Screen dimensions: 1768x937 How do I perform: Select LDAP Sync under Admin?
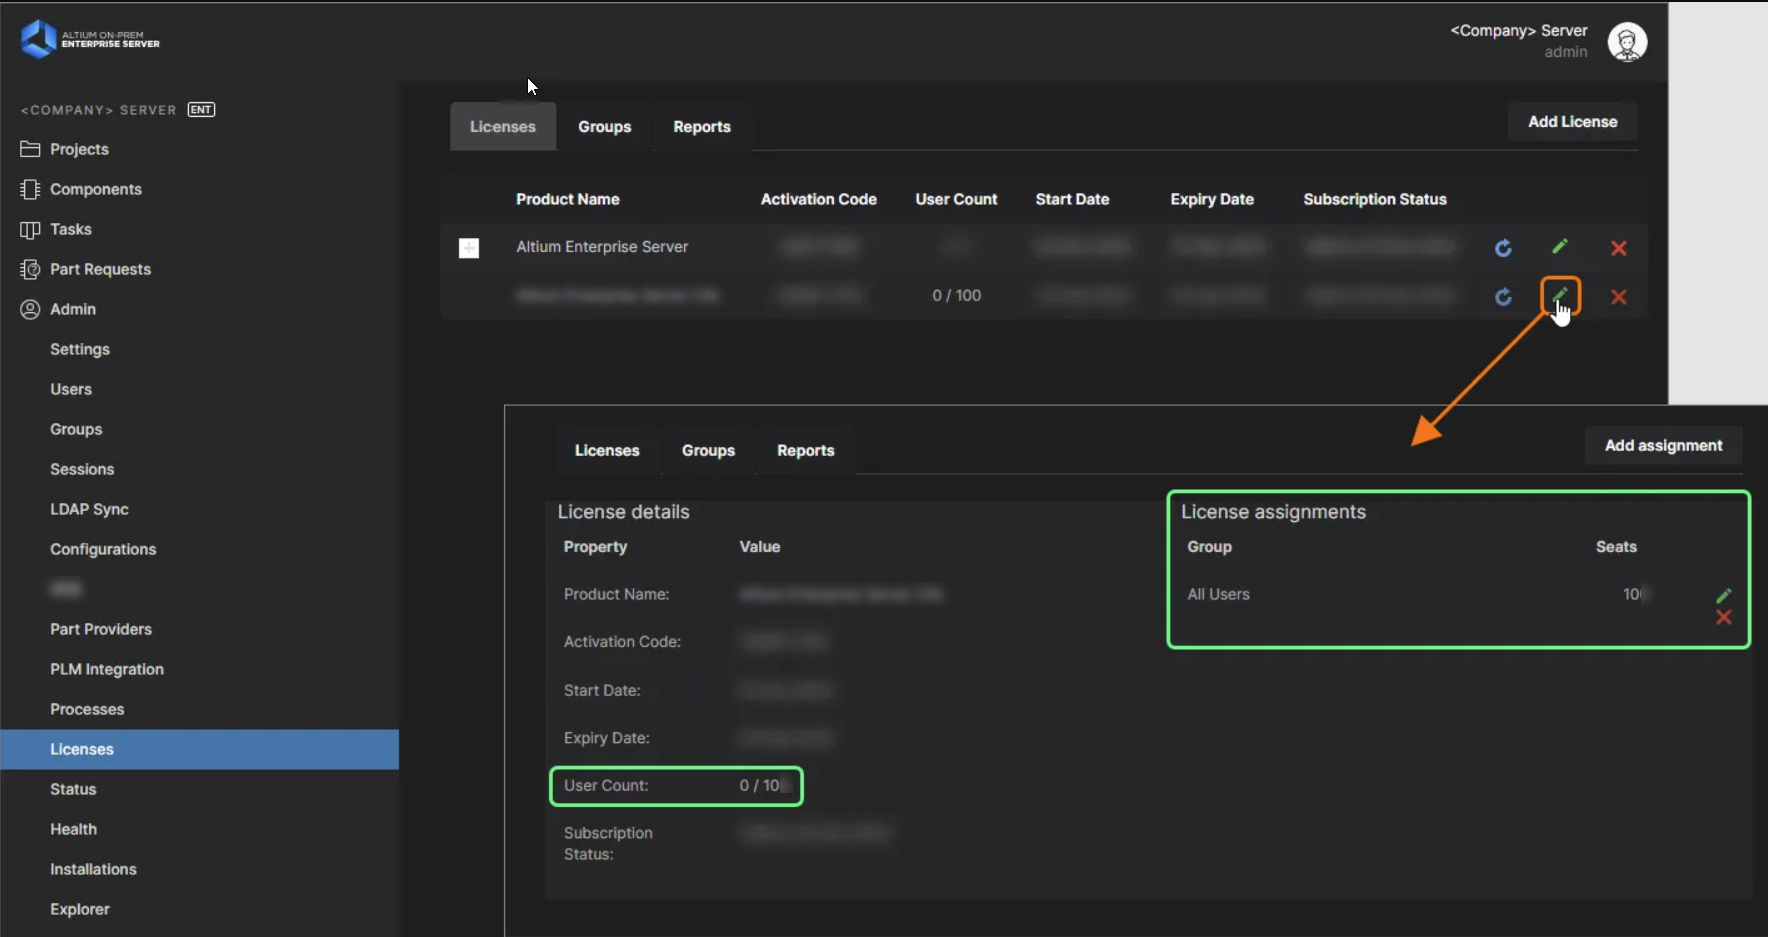(x=89, y=509)
